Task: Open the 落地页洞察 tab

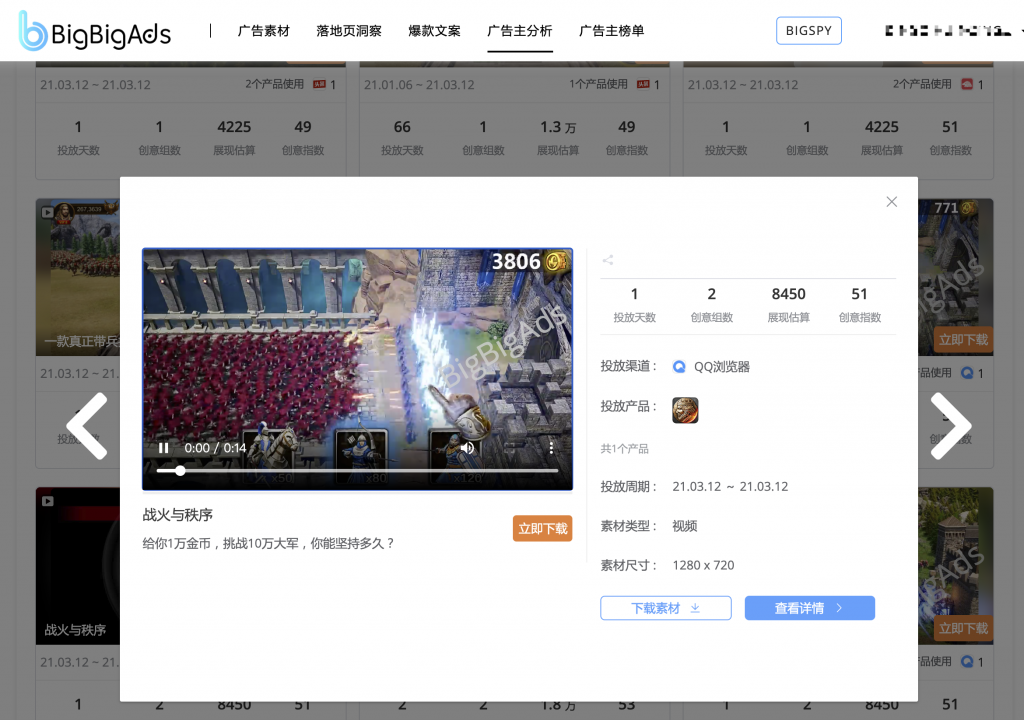Action: 349,31
